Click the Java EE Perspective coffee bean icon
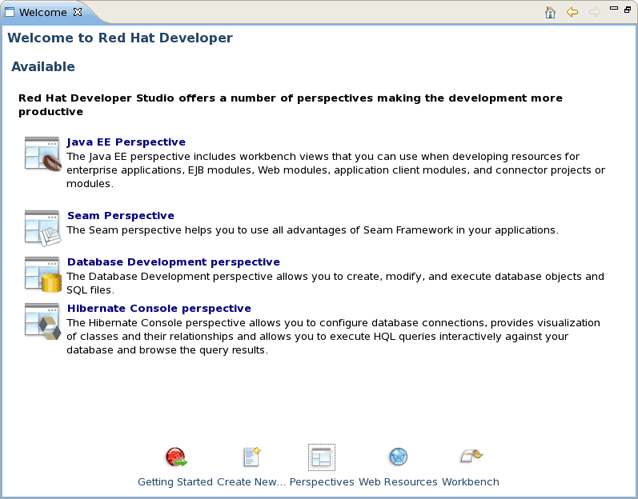The image size is (638, 499). point(43,154)
